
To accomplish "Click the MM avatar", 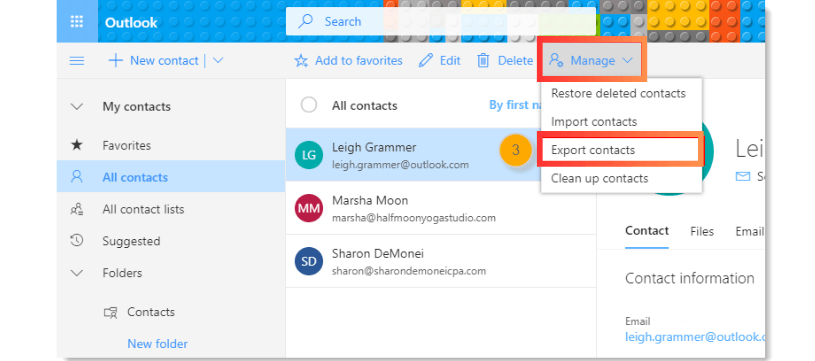I will (309, 208).
